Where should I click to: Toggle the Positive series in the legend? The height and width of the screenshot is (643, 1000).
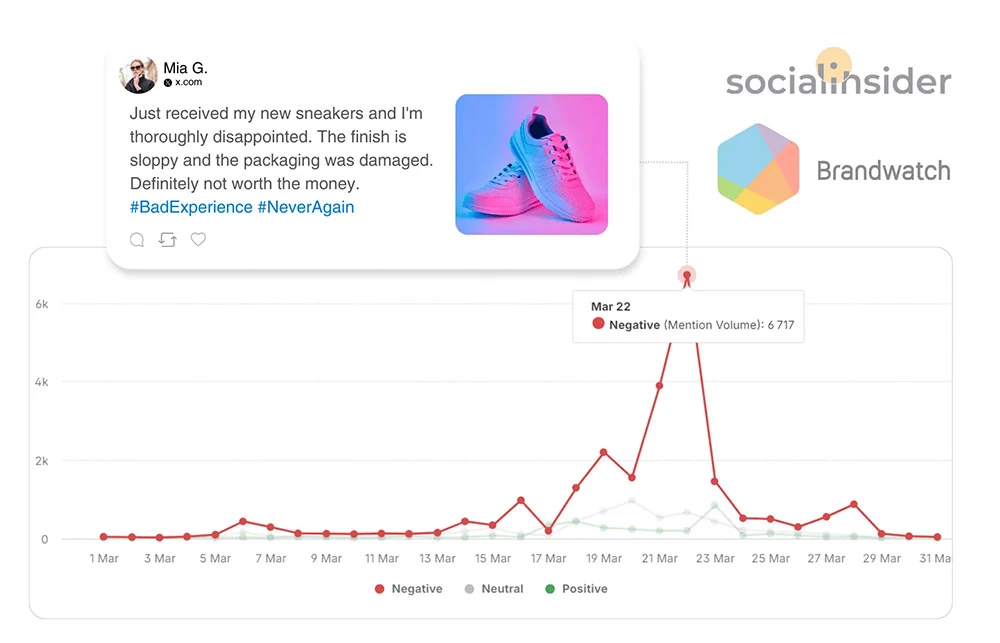(576, 589)
